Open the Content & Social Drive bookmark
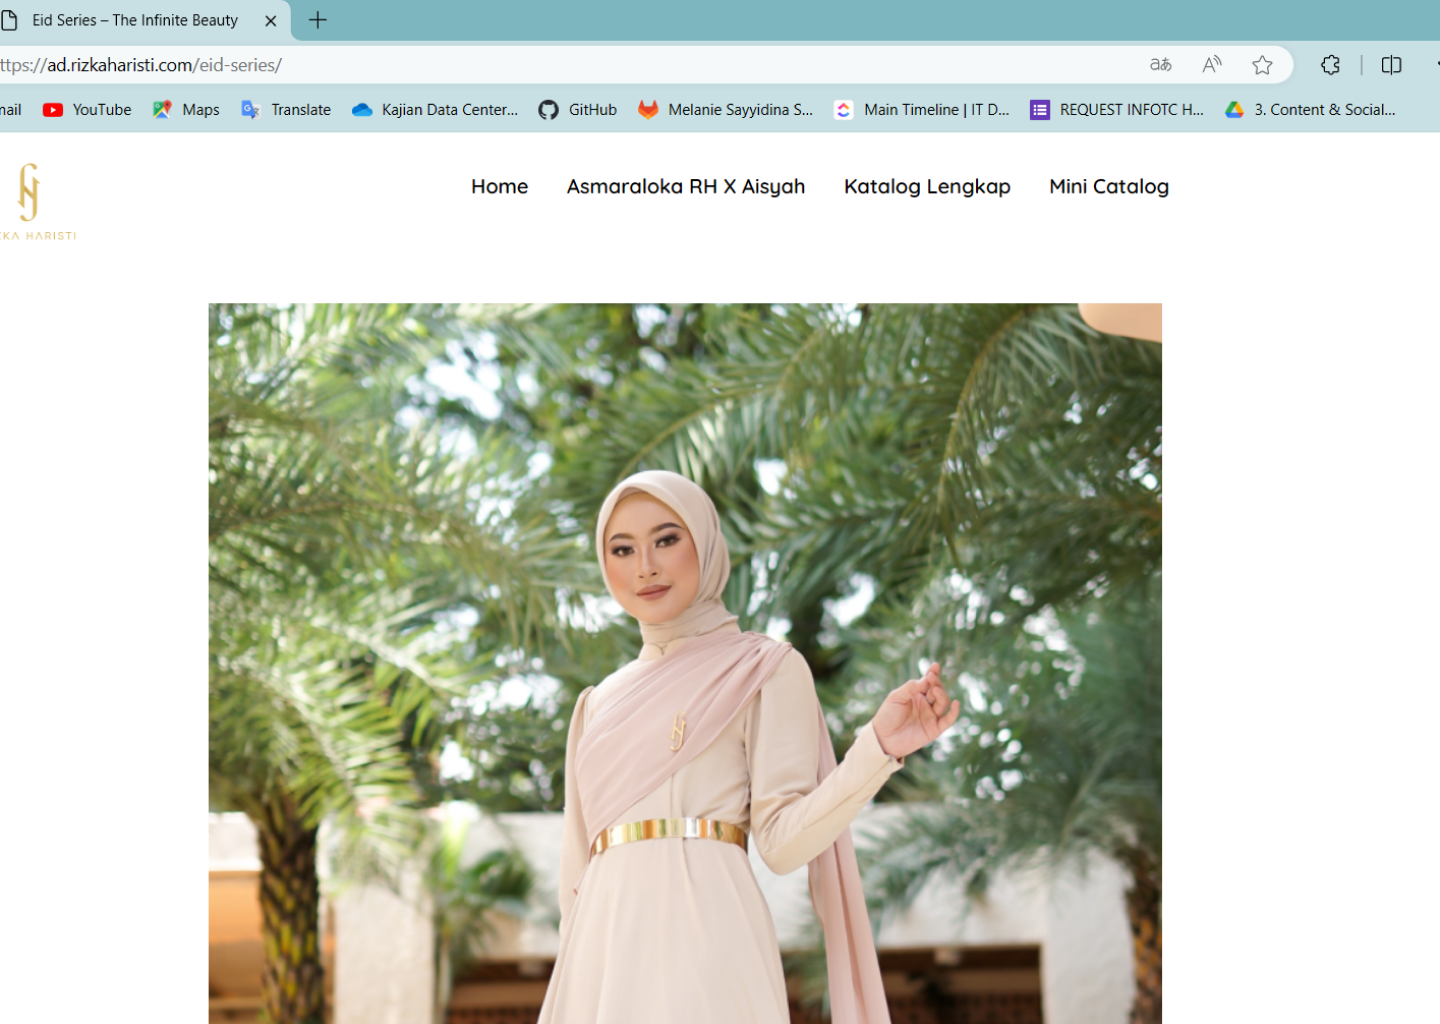This screenshot has height=1024, width=1440. coord(1310,110)
